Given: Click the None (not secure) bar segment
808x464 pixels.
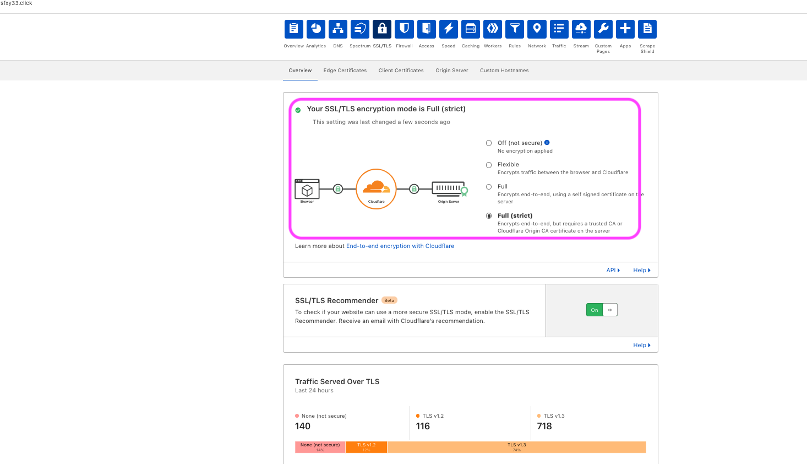Looking at the screenshot, I should 320,447.
